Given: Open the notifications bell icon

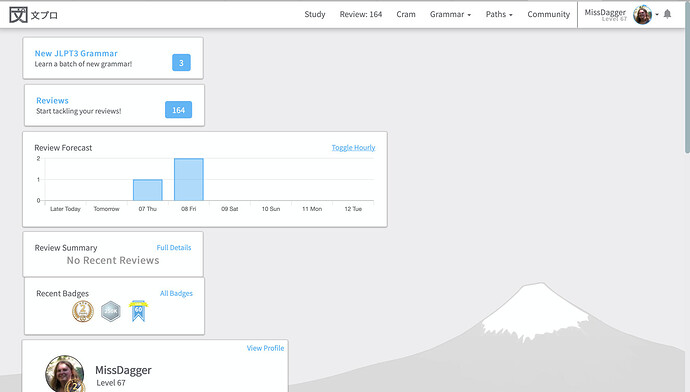Looking at the screenshot, I should [x=667, y=14].
